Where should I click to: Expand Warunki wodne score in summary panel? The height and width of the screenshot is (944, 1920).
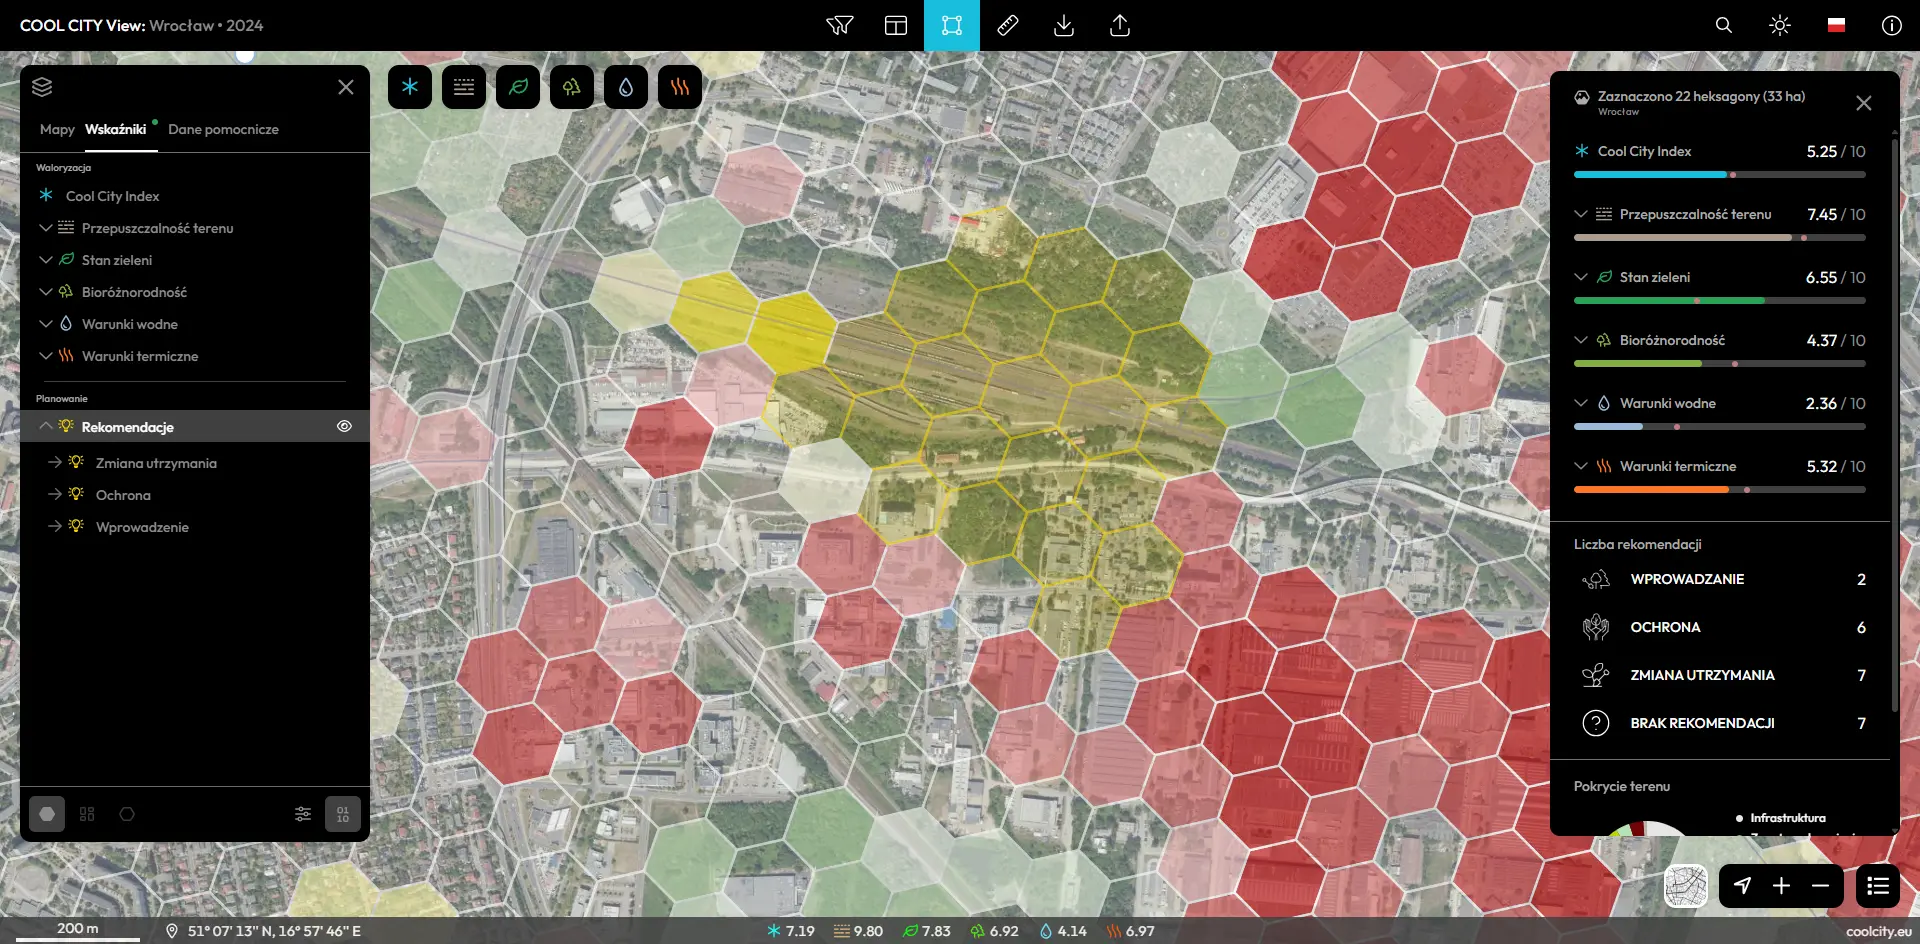coord(1580,403)
